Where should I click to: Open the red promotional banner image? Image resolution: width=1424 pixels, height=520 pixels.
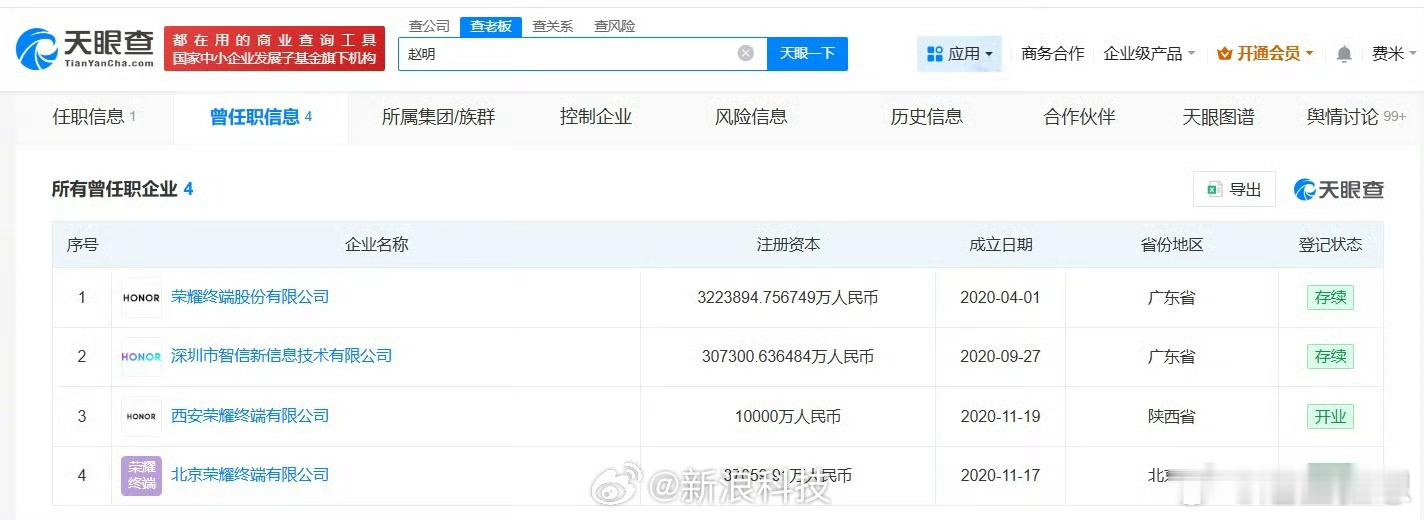coord(274,48)
